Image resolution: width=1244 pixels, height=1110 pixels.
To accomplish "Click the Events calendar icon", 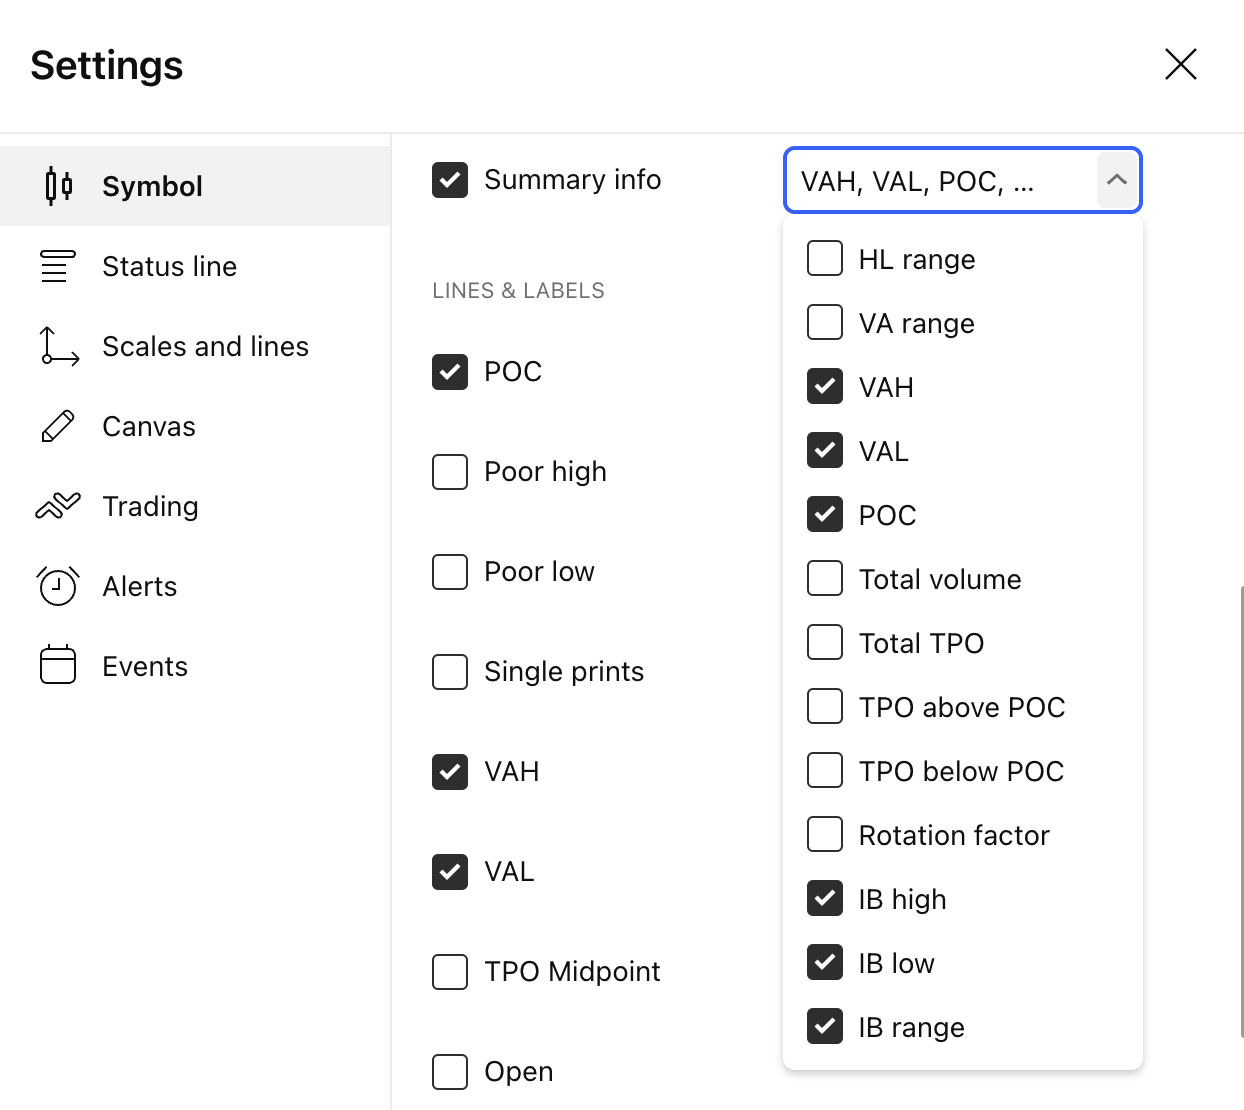I will click(x=58, y=666).
